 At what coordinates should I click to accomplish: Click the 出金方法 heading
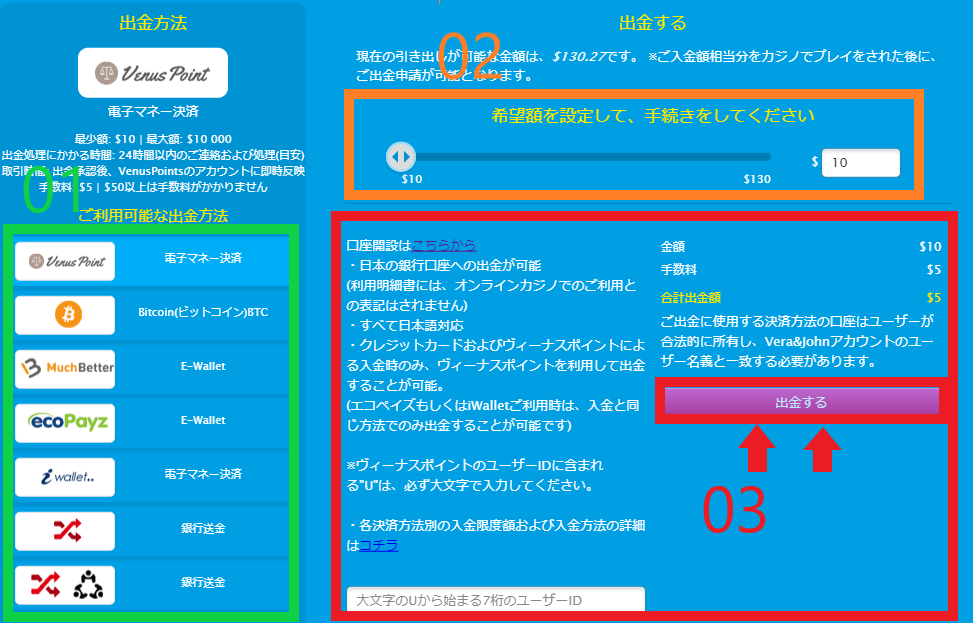pos(153,23)
